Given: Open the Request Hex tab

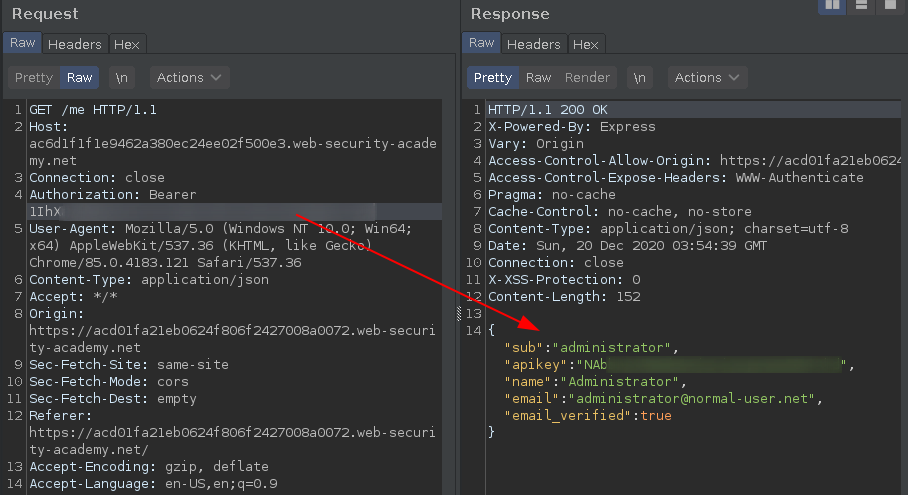Looking at the screenshot, I should (127, 44).
